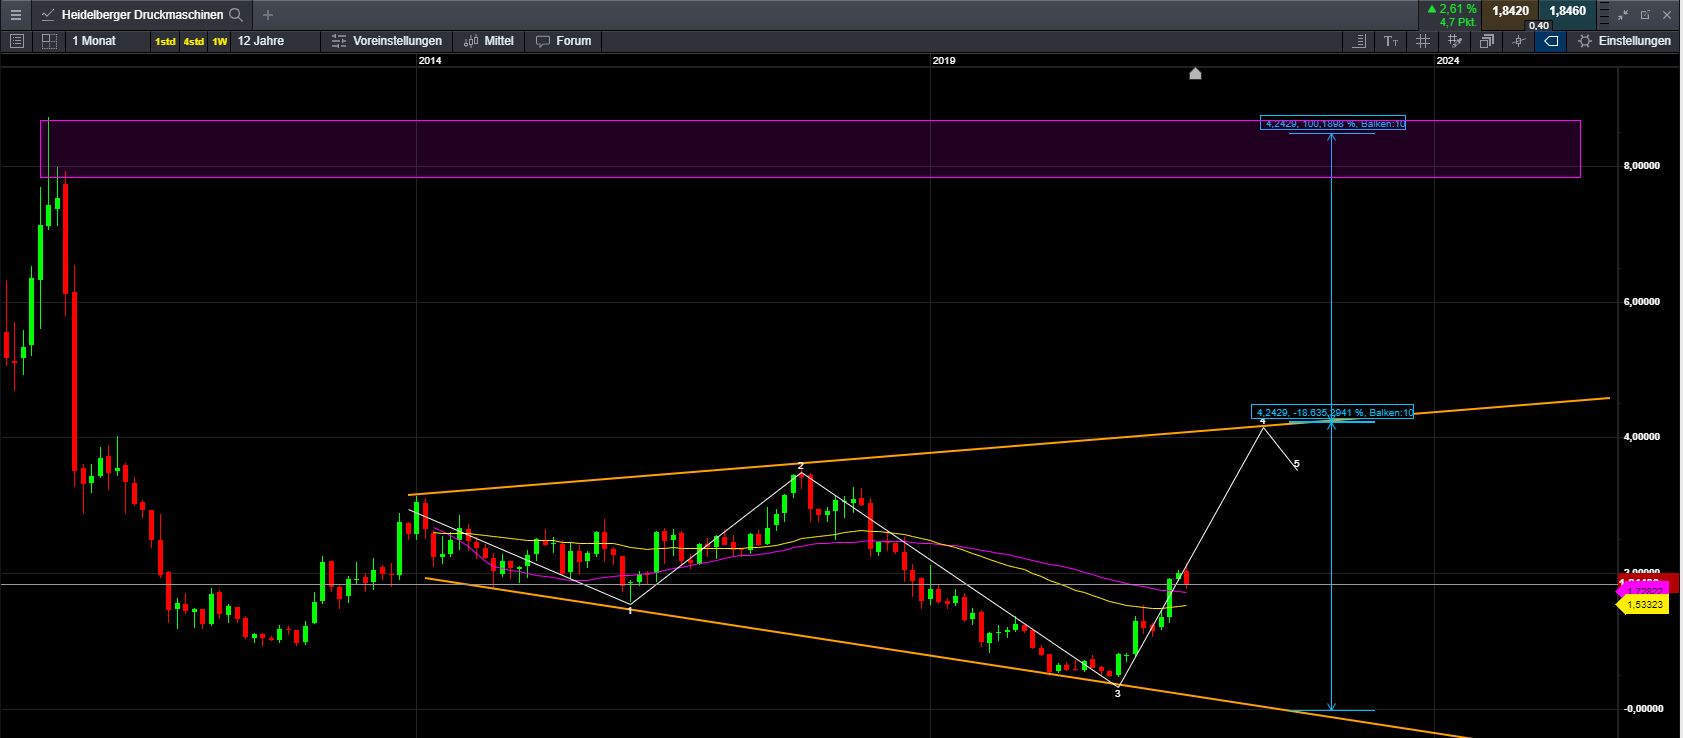Click the 6,00000 price axis label
Image resolution: width=1683 pixels, height=738 pixels.
[1641, 302]
